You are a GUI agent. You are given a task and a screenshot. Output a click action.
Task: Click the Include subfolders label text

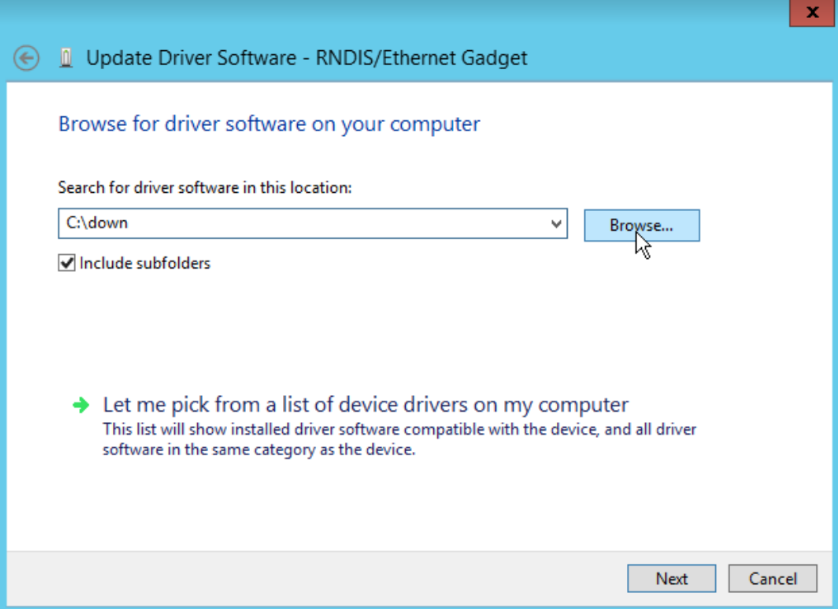tap(145, 264)
